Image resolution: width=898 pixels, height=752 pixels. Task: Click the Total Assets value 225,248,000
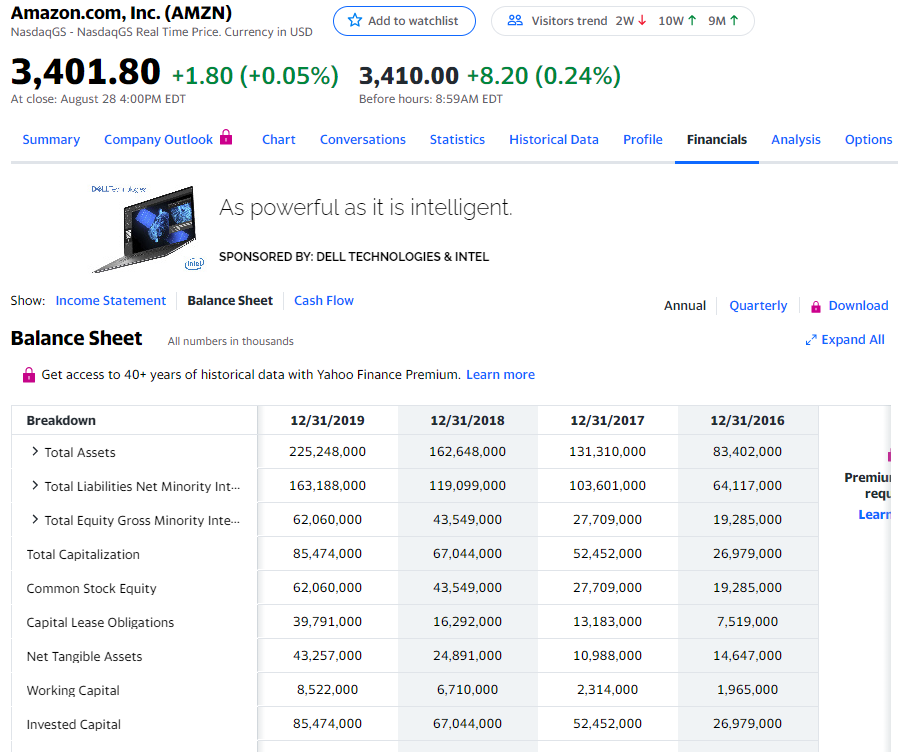tap(328, 451)
